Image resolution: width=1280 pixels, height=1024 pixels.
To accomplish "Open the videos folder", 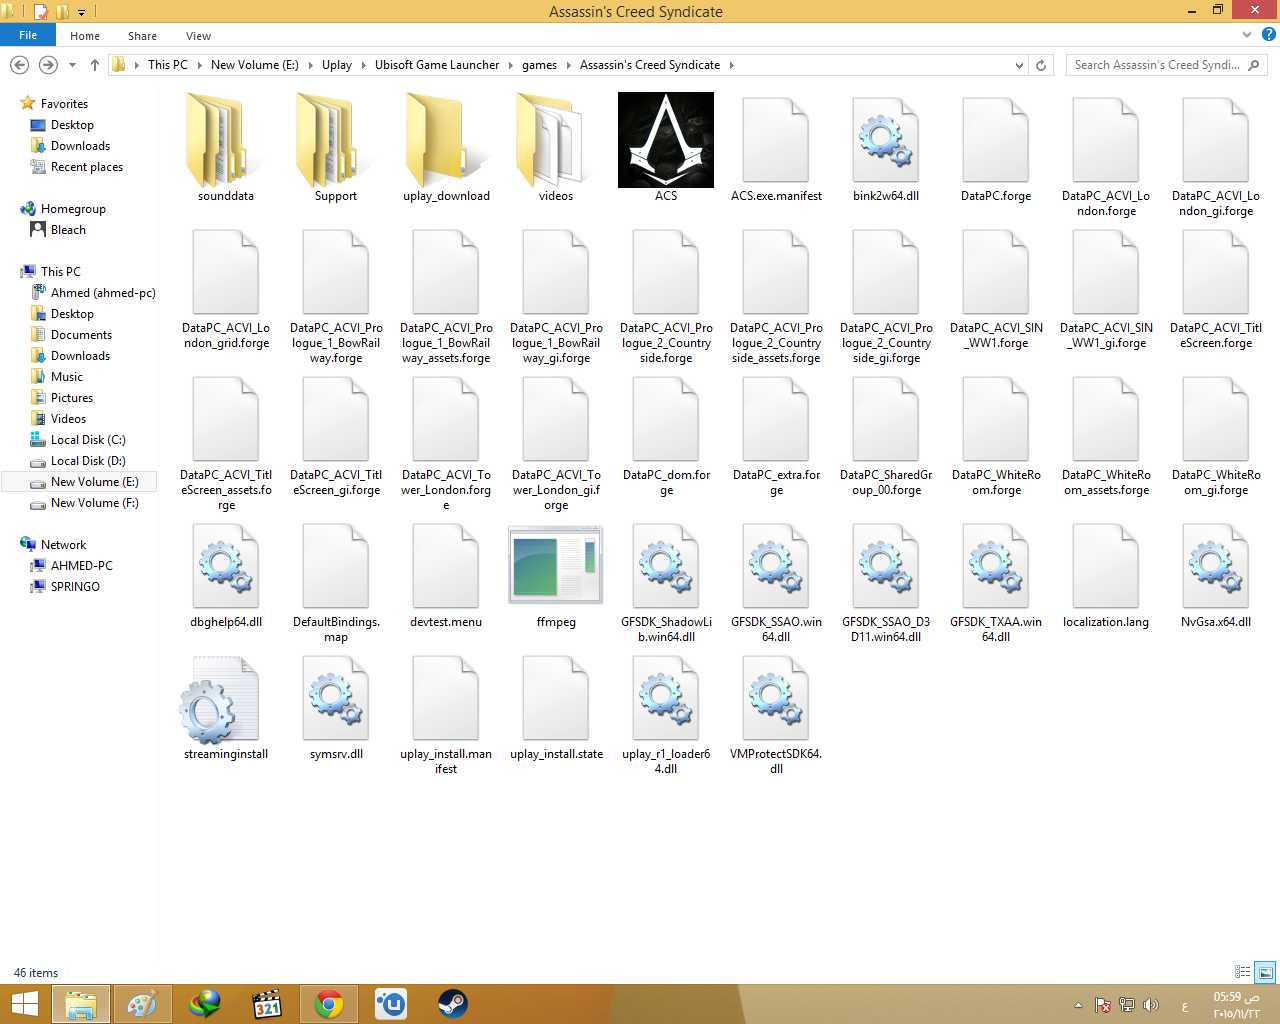I will point(556,140).
